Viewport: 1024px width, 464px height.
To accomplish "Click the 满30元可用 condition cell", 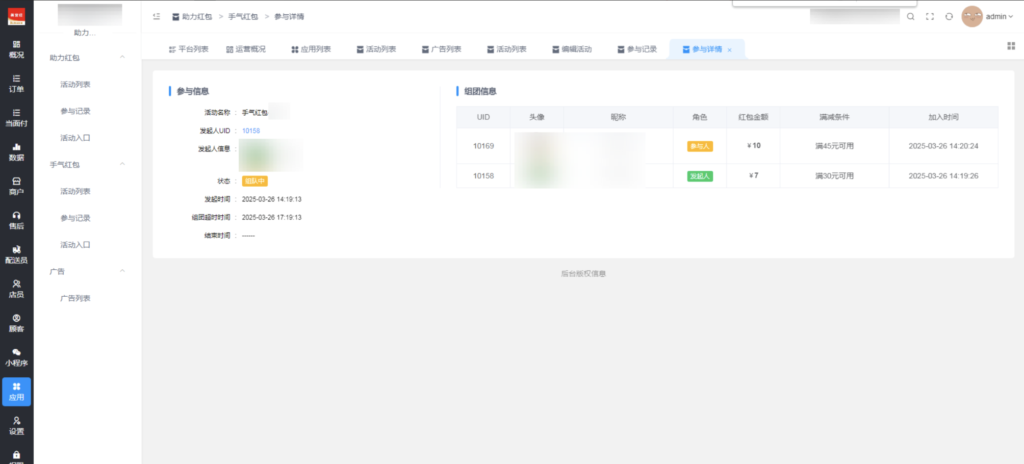I will click(835, 176).
